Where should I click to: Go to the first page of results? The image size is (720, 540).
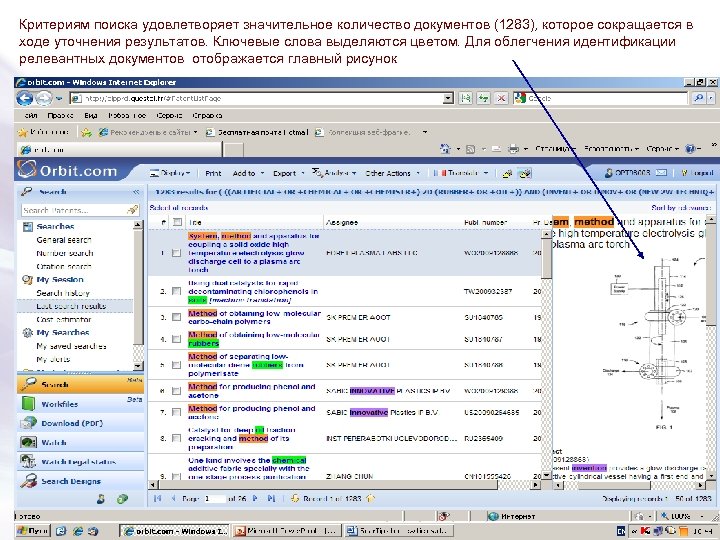pos(158,498)
